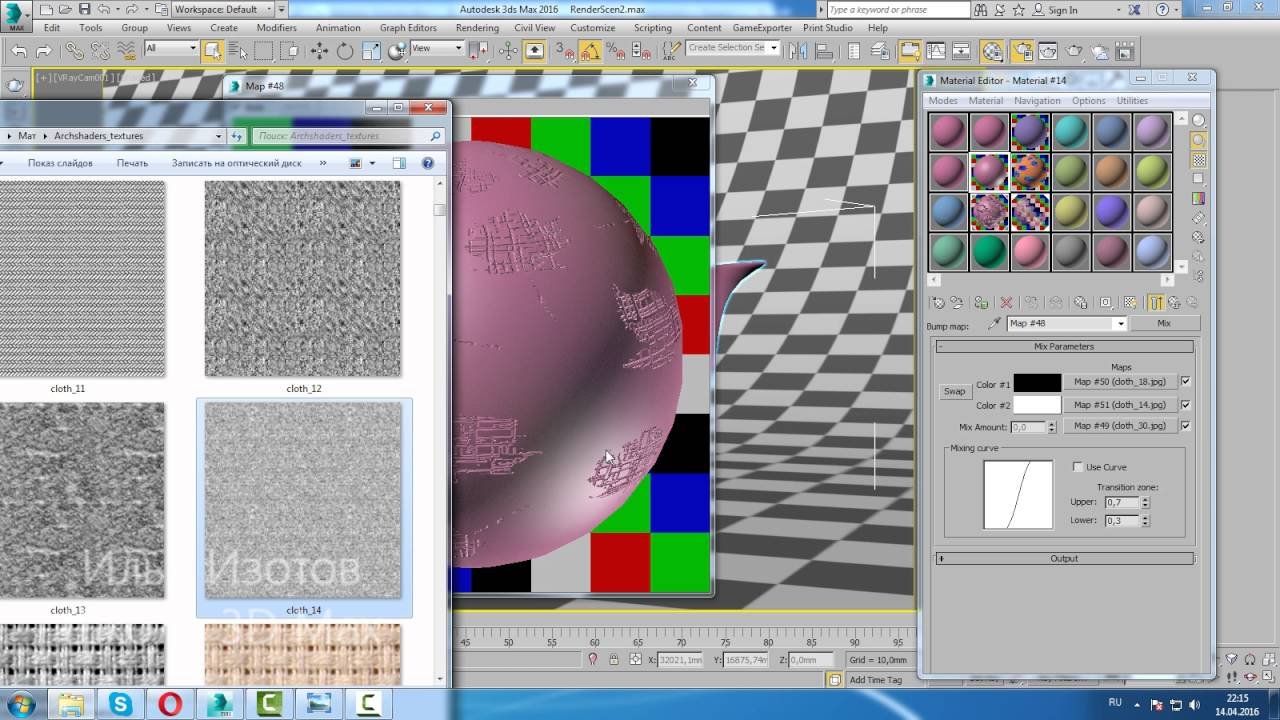Image resolution: width=1280 pixels, height=720 pixels.
Task: Click the Map #51 (cloth_14.jpg) button
Action: 1119,404
